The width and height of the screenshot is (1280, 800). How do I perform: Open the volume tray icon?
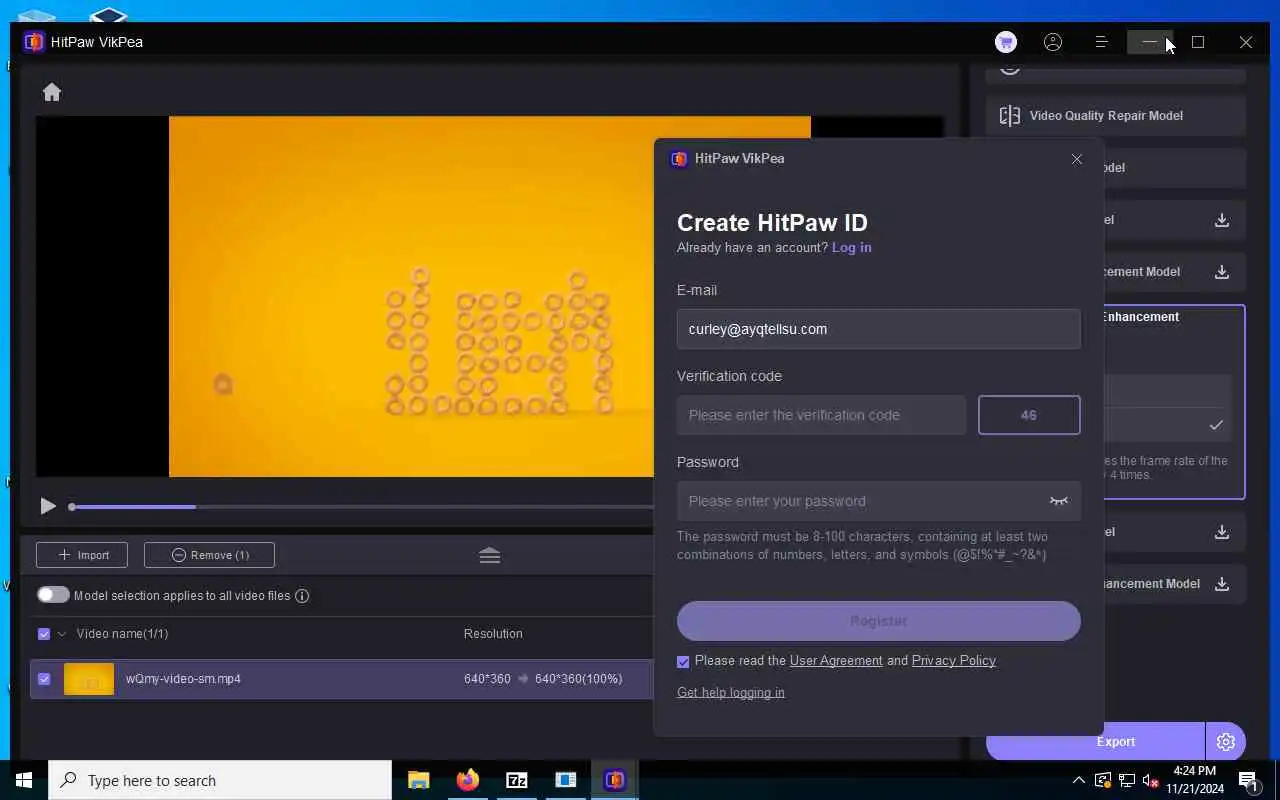click(1150, 780)
